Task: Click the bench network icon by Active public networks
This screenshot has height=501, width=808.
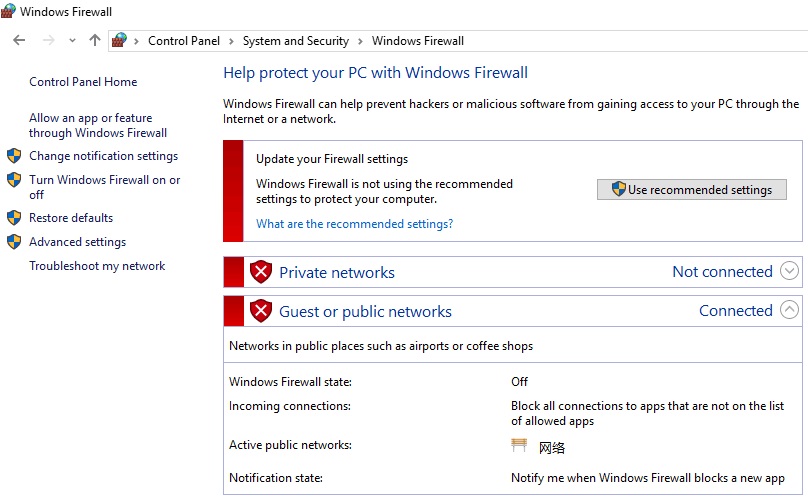Action: point(519,445)
